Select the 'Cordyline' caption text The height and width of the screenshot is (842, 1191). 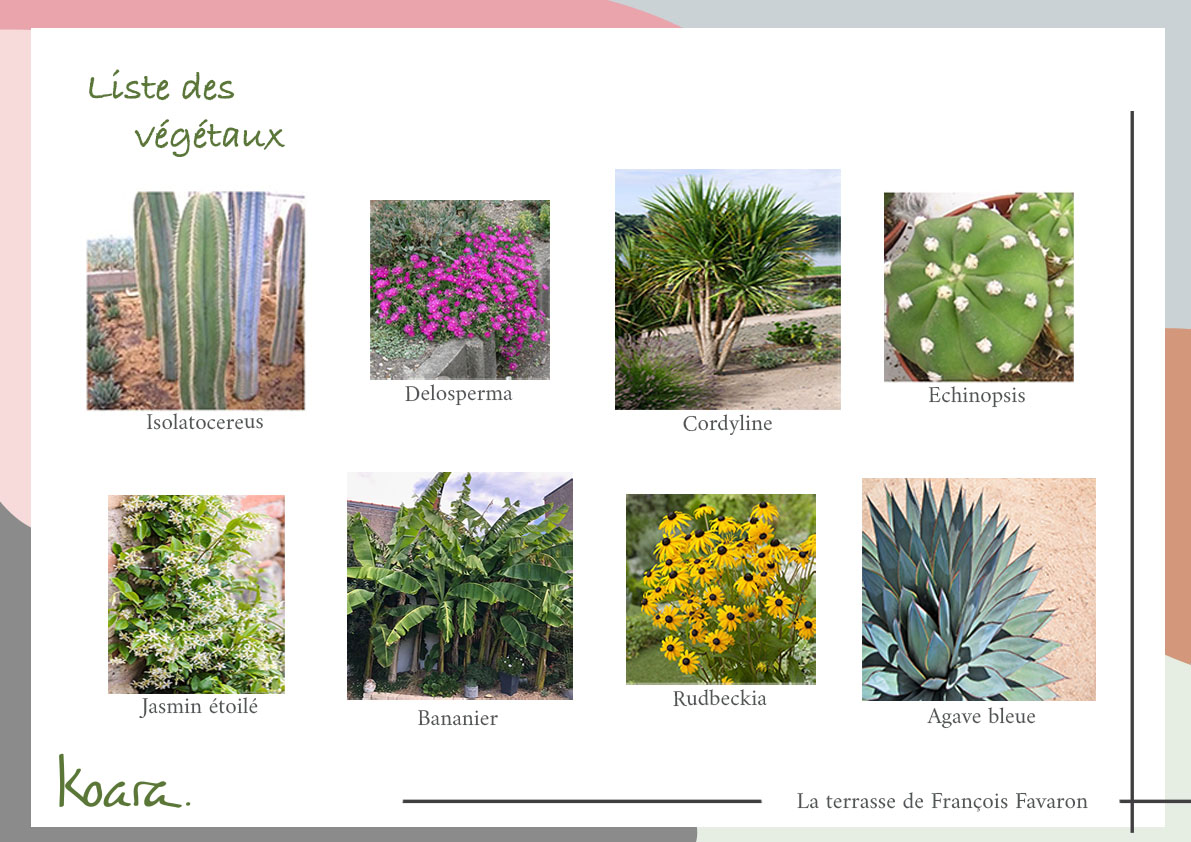(x=727, y=424)
